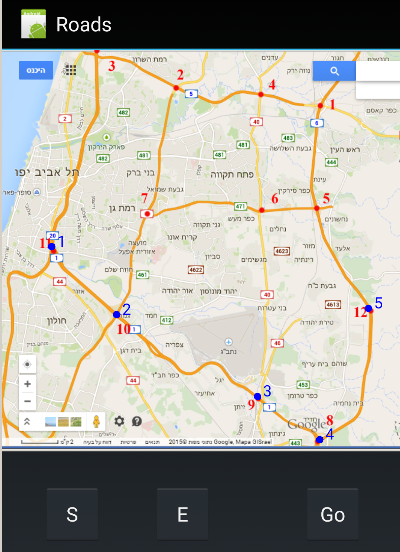The image size is (400, 552).
Task: Click the brown road 4613 shield
Action: [333, 304]
